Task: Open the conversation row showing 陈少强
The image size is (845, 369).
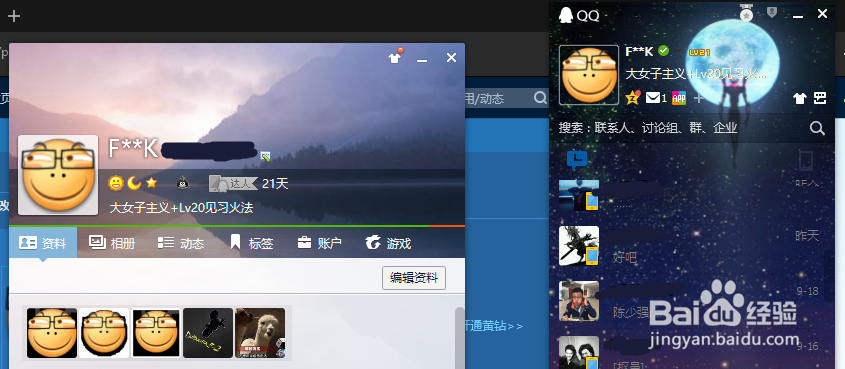Action: pyautogui.click(x=691, y=301)
